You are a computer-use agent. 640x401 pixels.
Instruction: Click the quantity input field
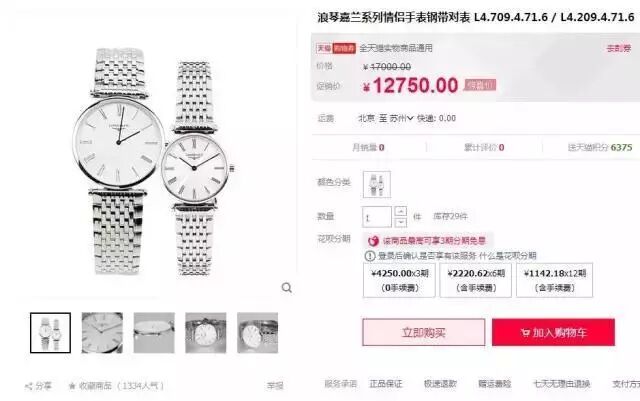click(x=376, y=217)
